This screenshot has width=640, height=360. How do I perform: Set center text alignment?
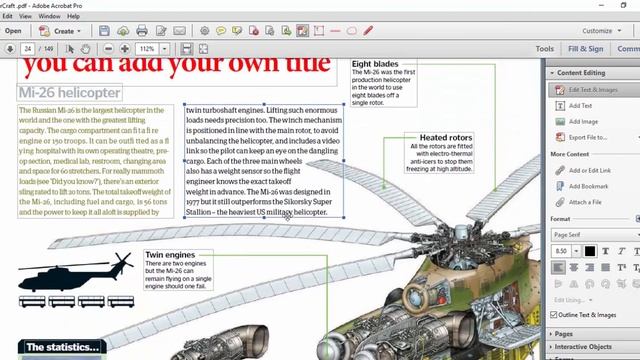click(573, 268)
